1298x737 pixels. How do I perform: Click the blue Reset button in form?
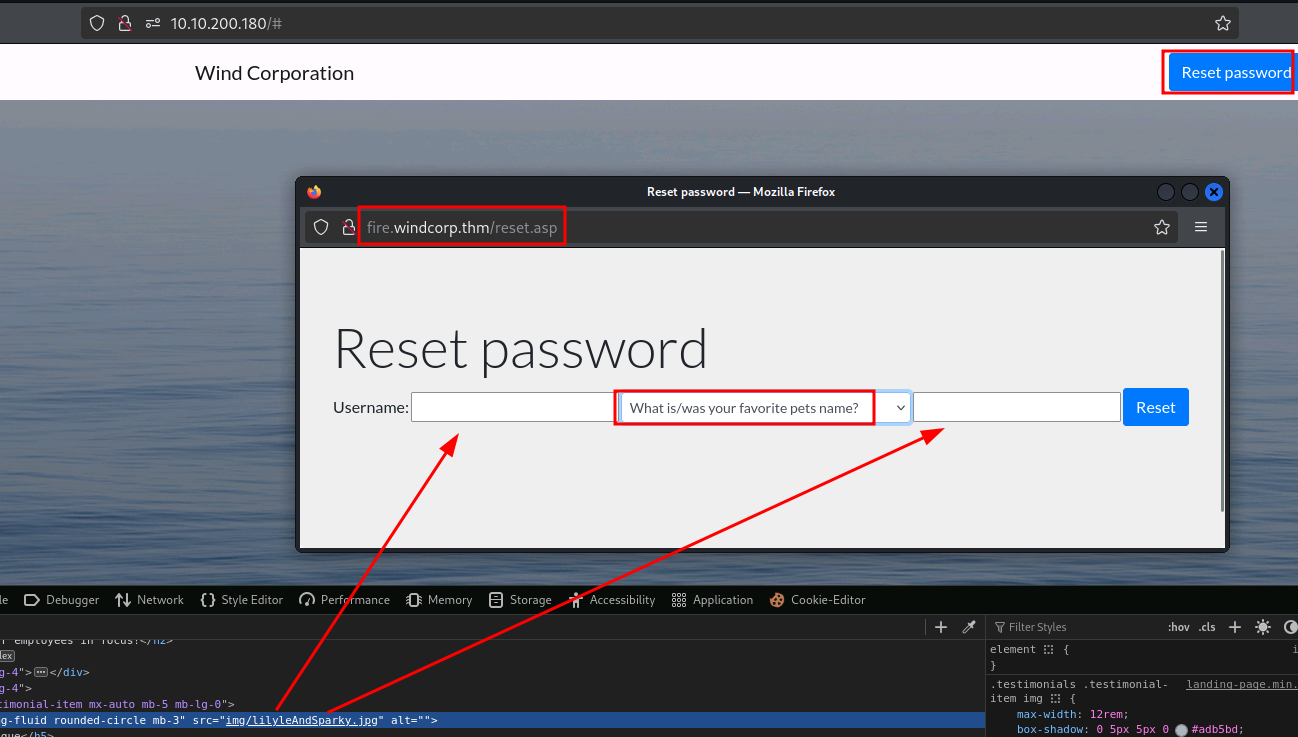coord(1155,407)
